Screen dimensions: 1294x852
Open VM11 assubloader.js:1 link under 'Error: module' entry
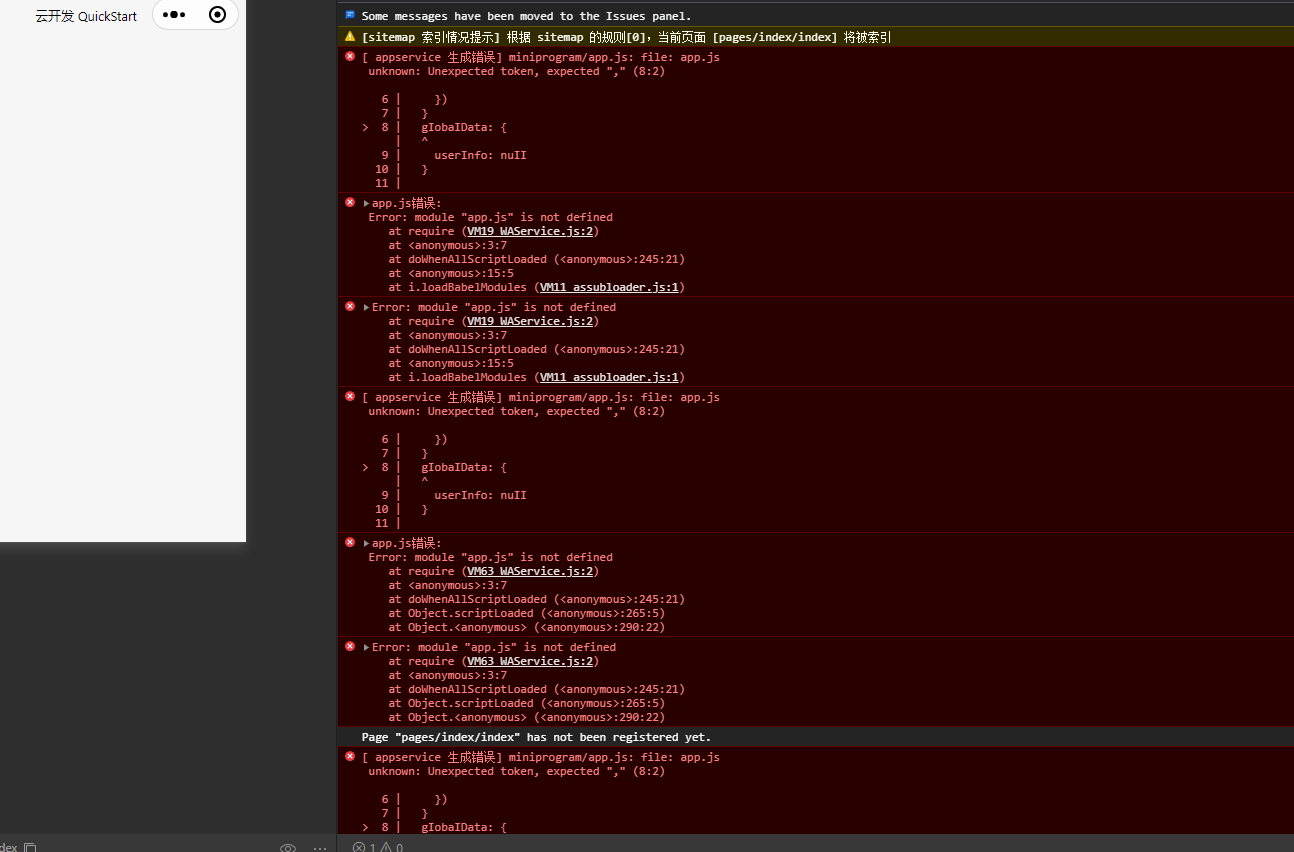pyautogui.click(x=610, y=377)
